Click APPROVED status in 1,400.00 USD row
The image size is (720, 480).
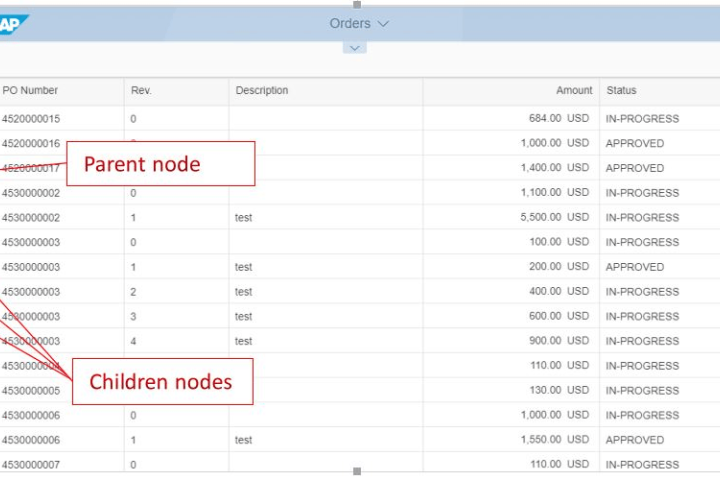[x=634, y=168]
